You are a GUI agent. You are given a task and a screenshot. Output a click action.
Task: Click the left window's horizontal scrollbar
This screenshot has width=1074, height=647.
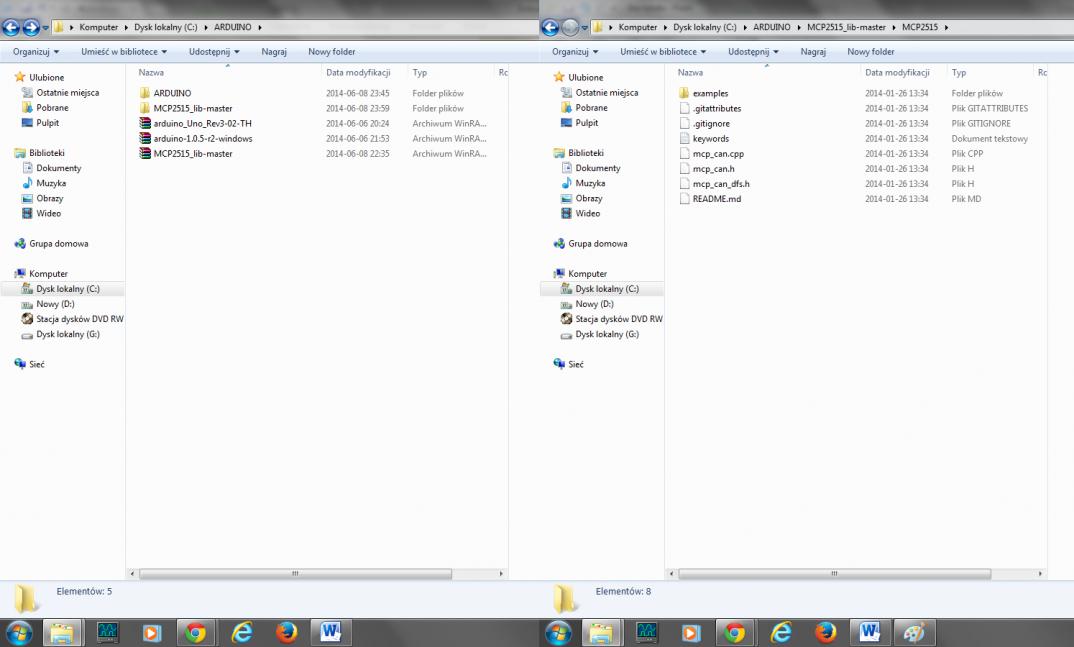(x=295, y=574)
